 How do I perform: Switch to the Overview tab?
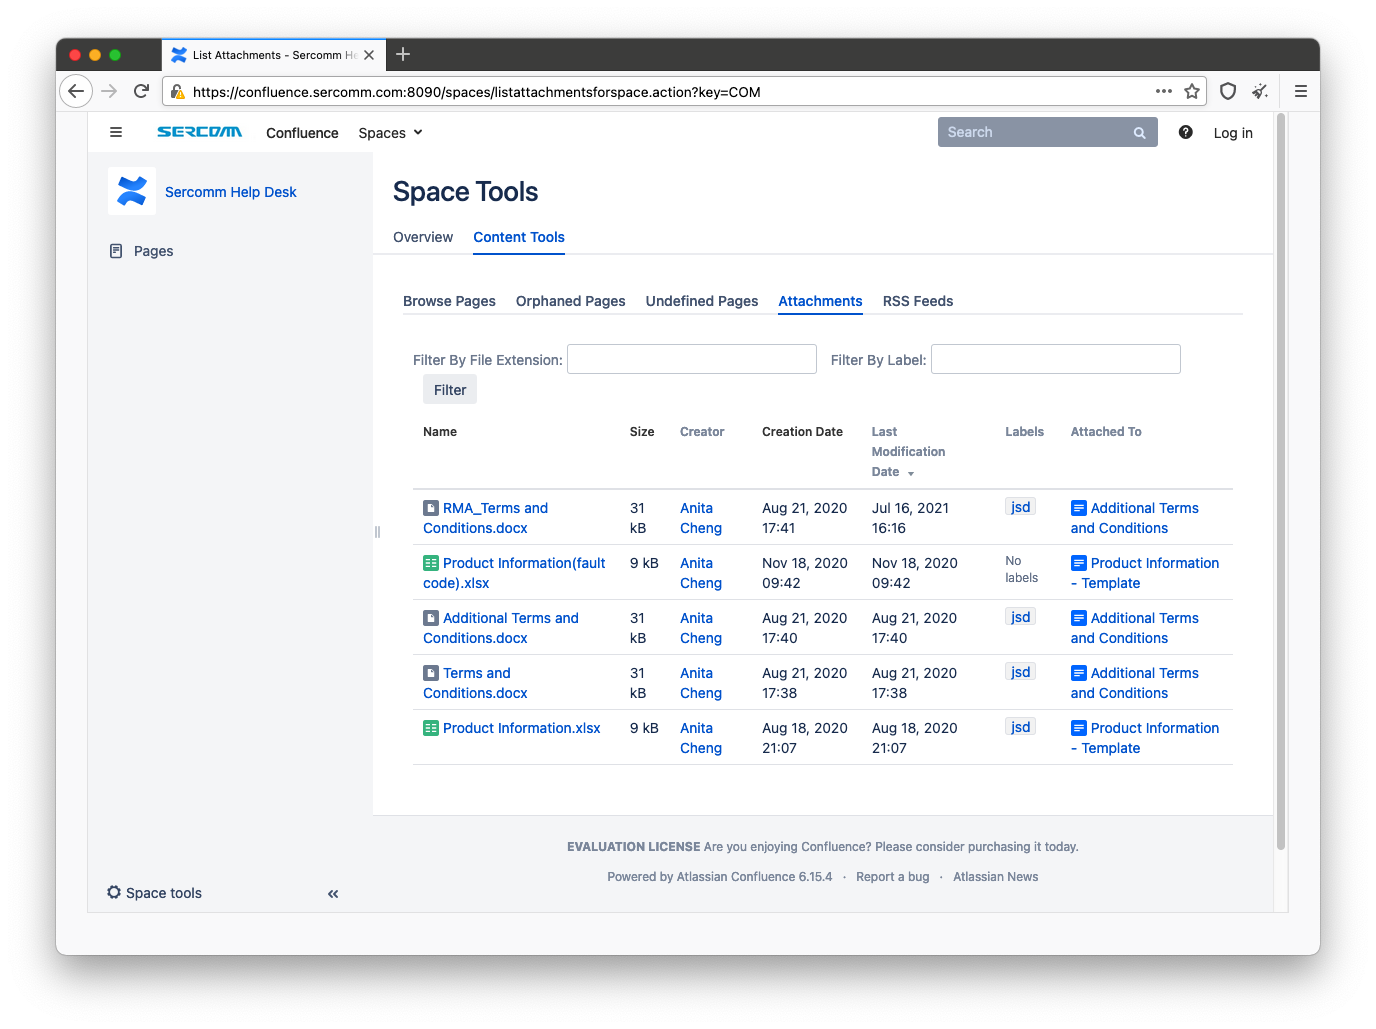click(423, 237)
